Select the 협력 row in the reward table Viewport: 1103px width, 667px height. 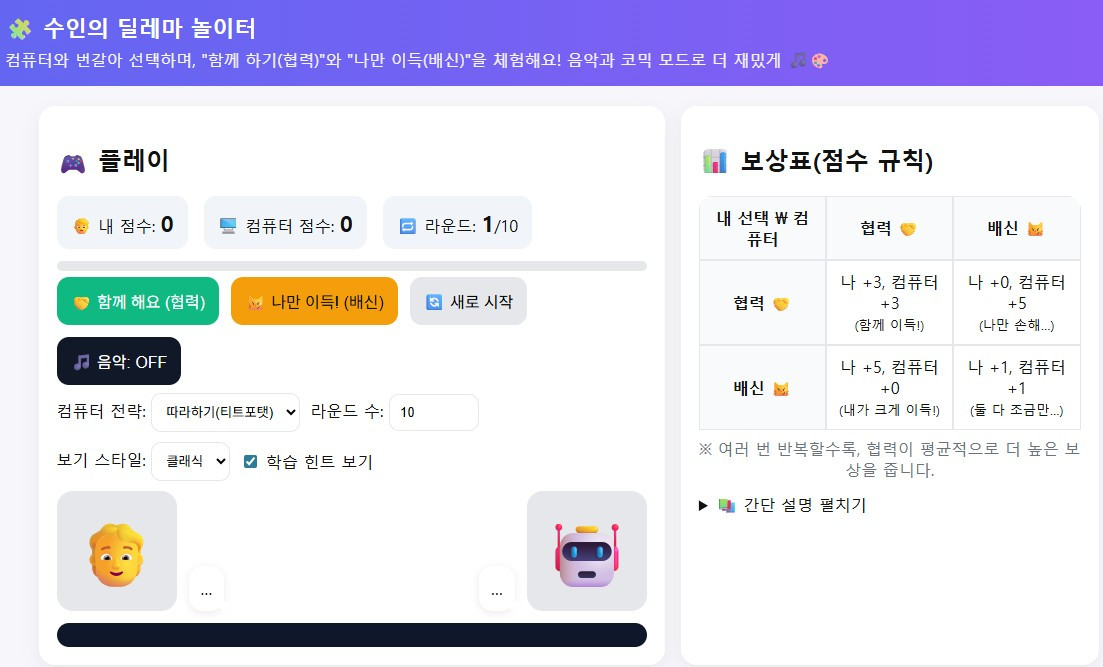(762, 302)
